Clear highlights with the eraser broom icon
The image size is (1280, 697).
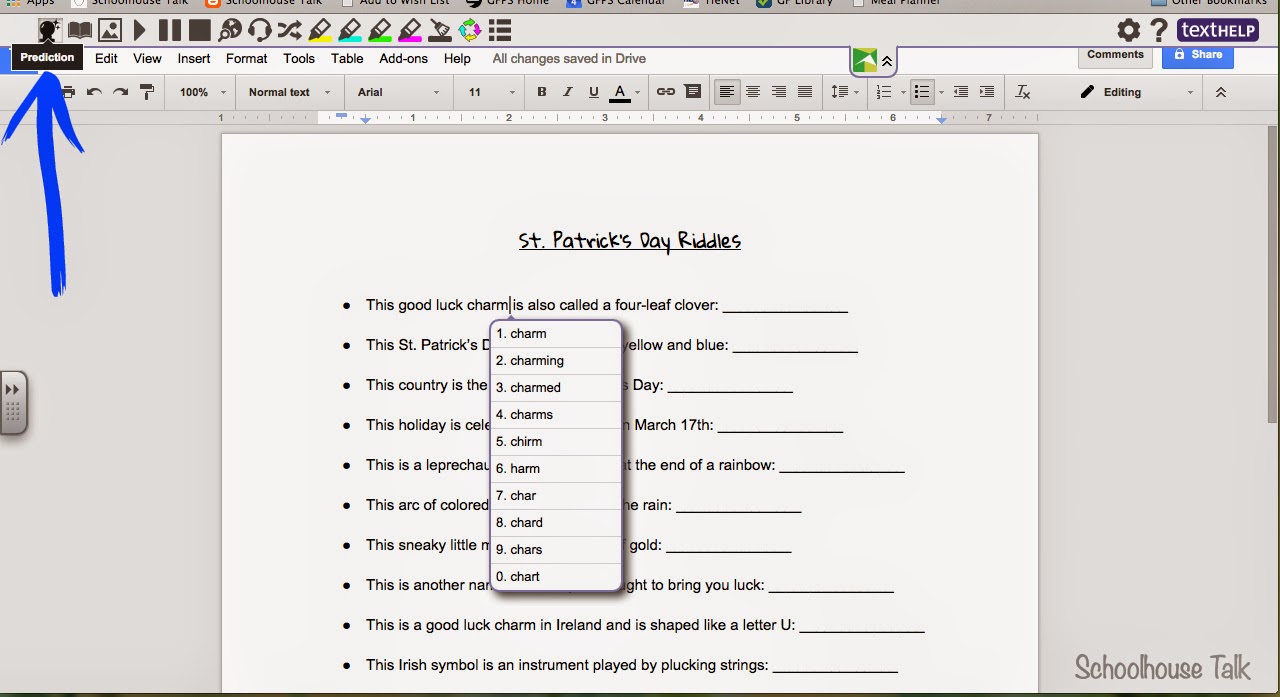click(x=440, y=30)
